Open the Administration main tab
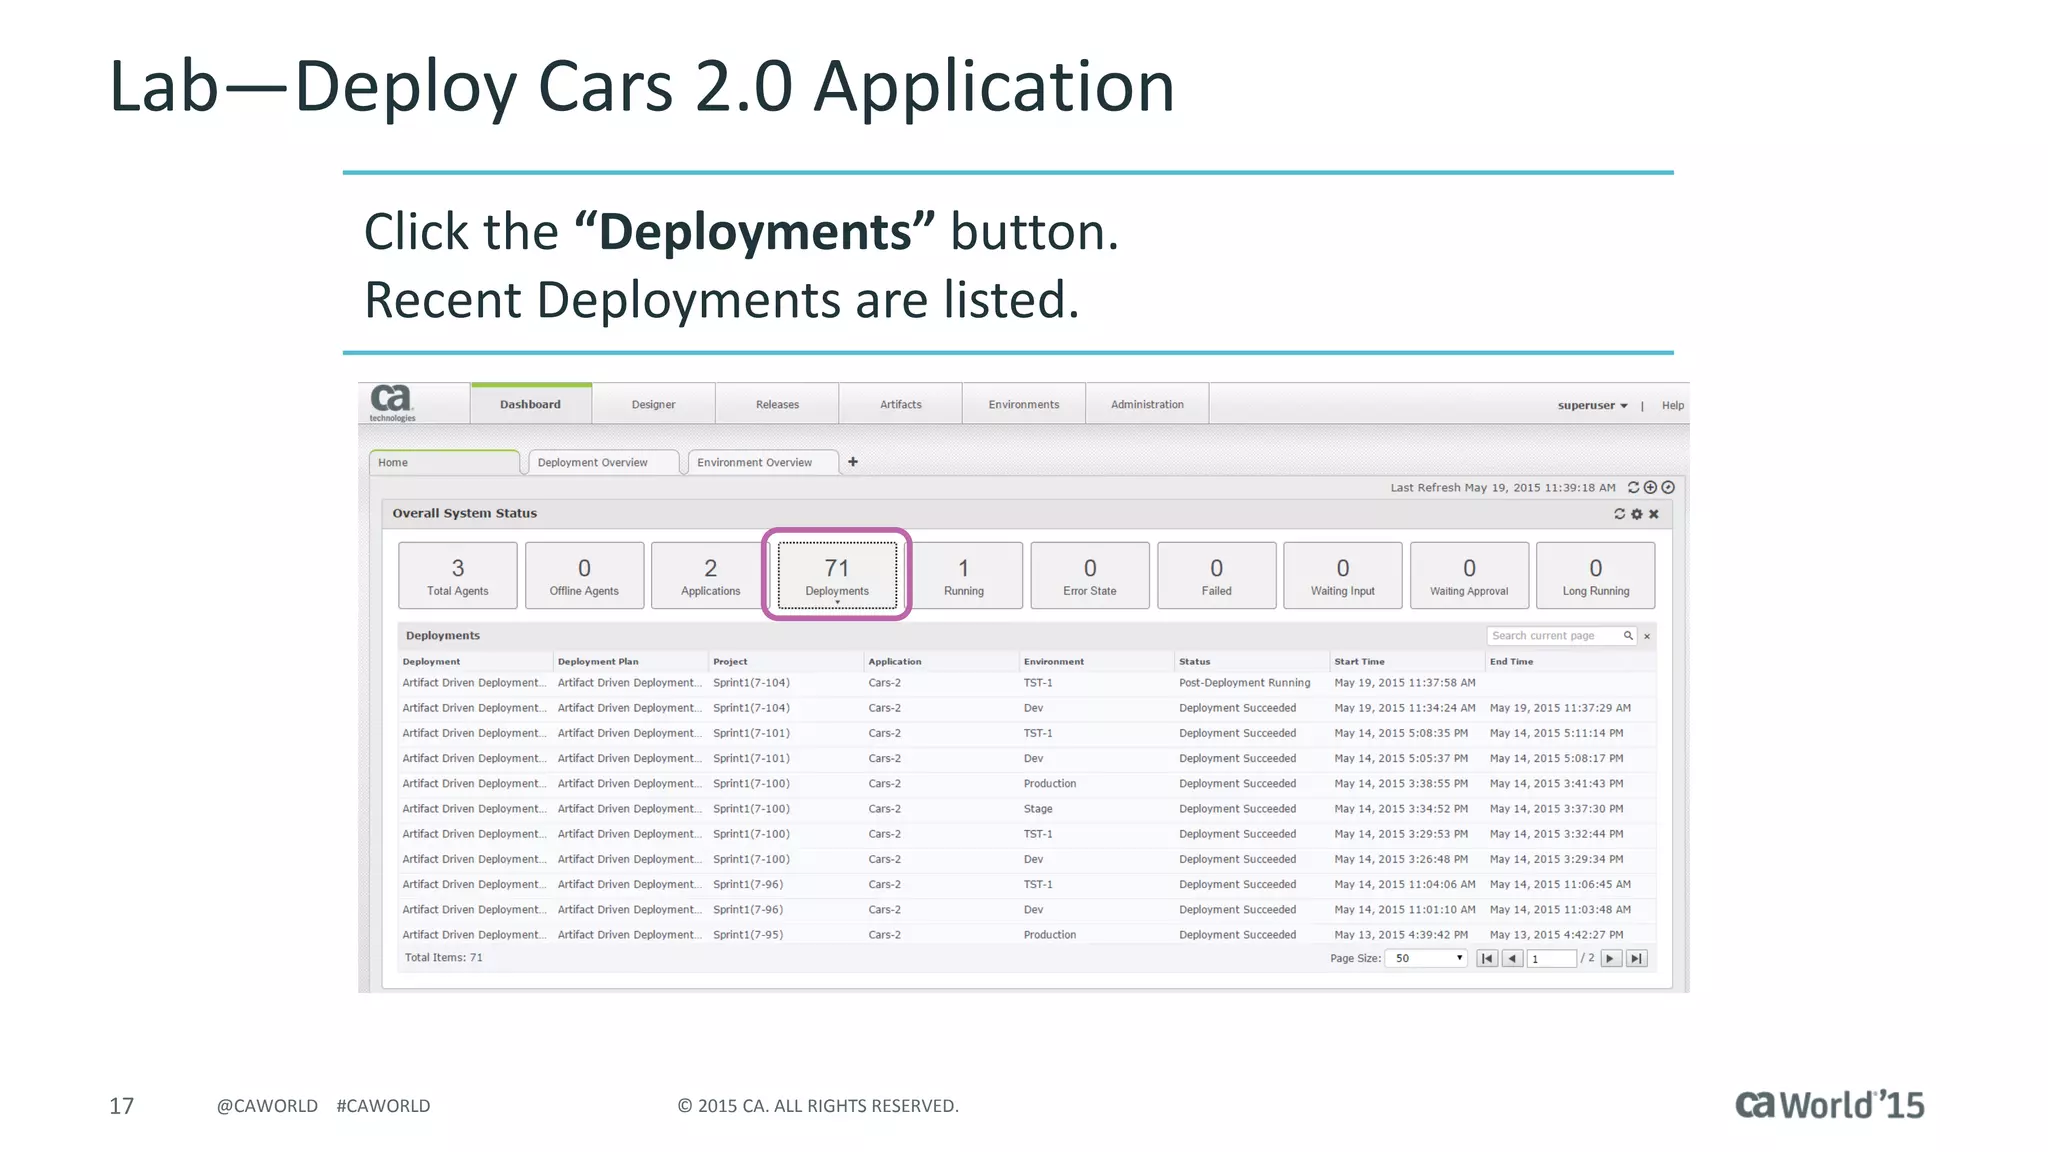 point(1147,404)
